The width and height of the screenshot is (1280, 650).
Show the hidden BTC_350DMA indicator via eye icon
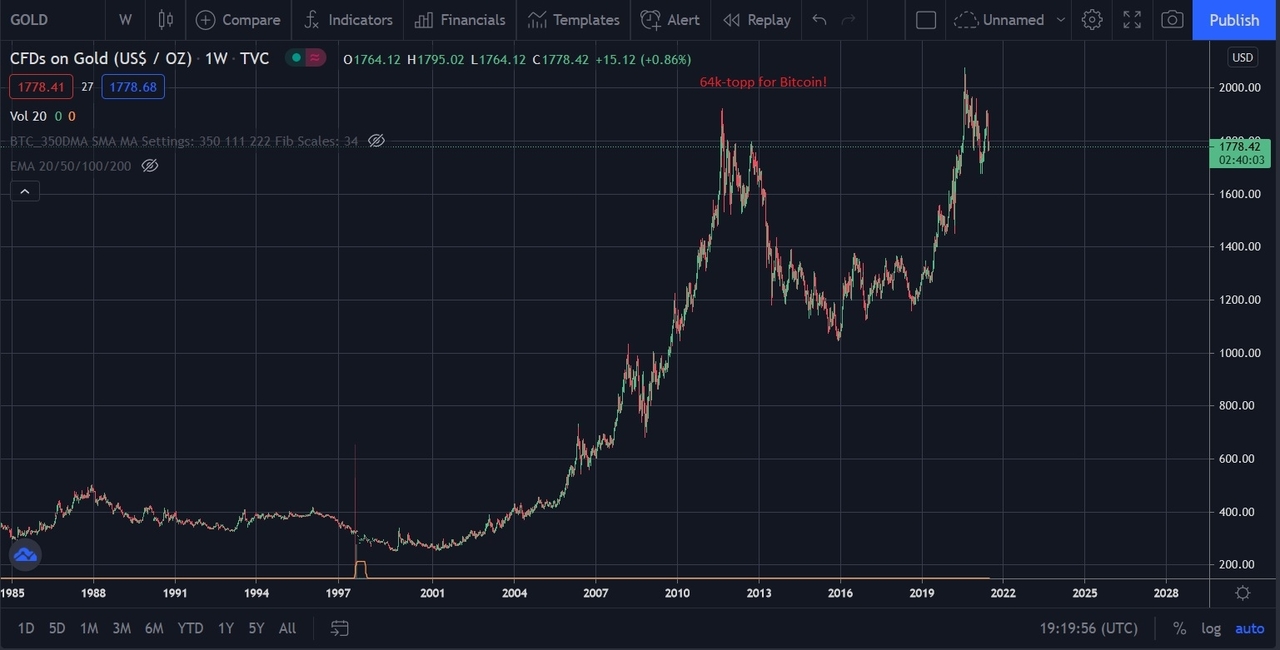click(376, 141)
